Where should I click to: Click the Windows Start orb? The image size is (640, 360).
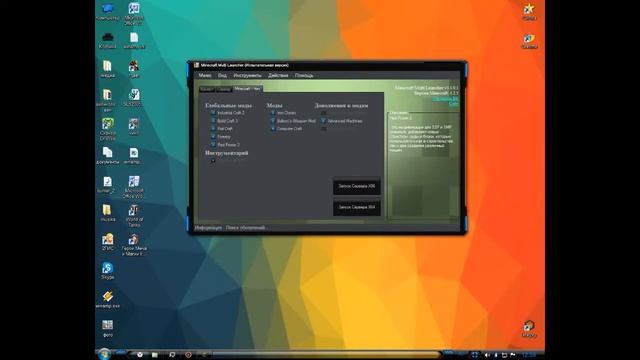click(x=104, y=354)
